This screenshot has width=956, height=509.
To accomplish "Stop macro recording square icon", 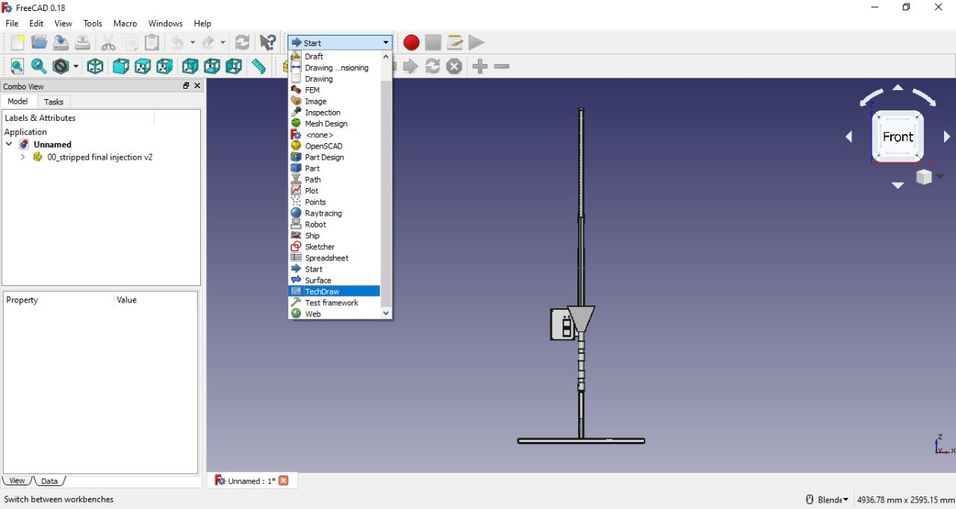I will 433,42.
